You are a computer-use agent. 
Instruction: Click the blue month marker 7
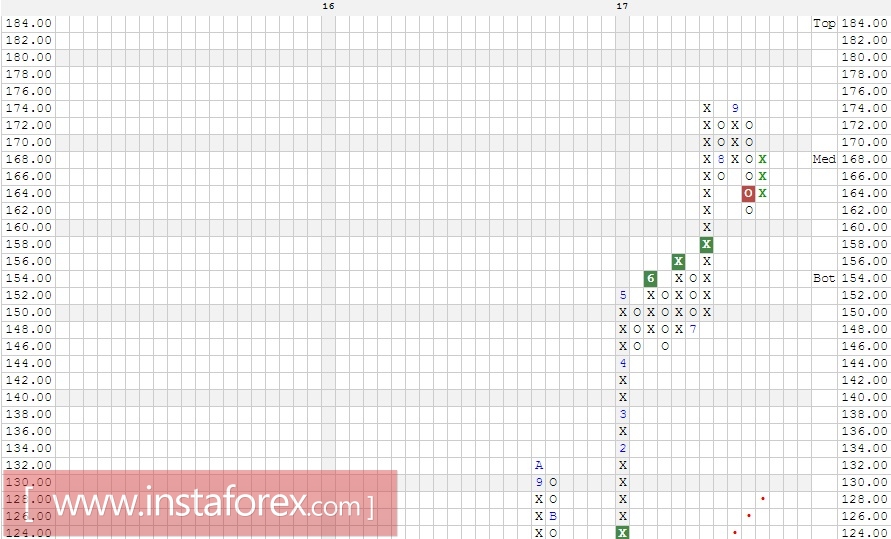click(693, 329)
